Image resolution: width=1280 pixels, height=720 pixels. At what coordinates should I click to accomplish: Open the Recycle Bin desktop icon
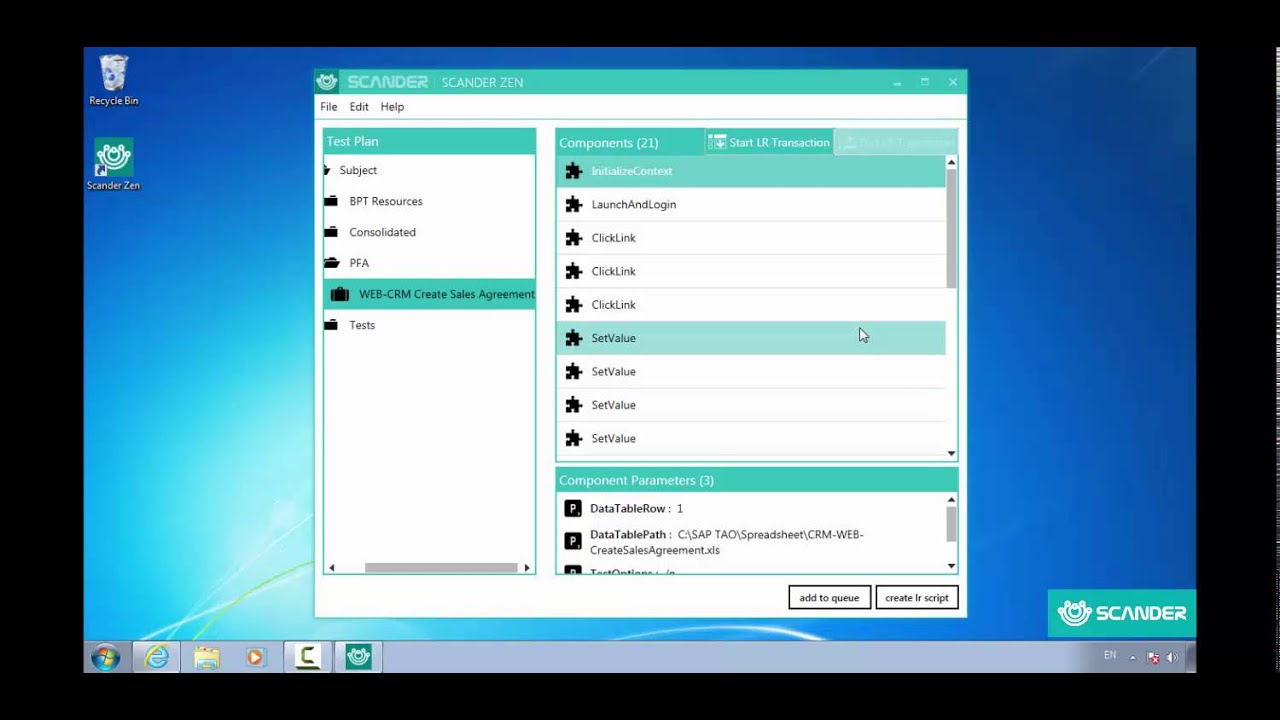[x=113, y=80]
